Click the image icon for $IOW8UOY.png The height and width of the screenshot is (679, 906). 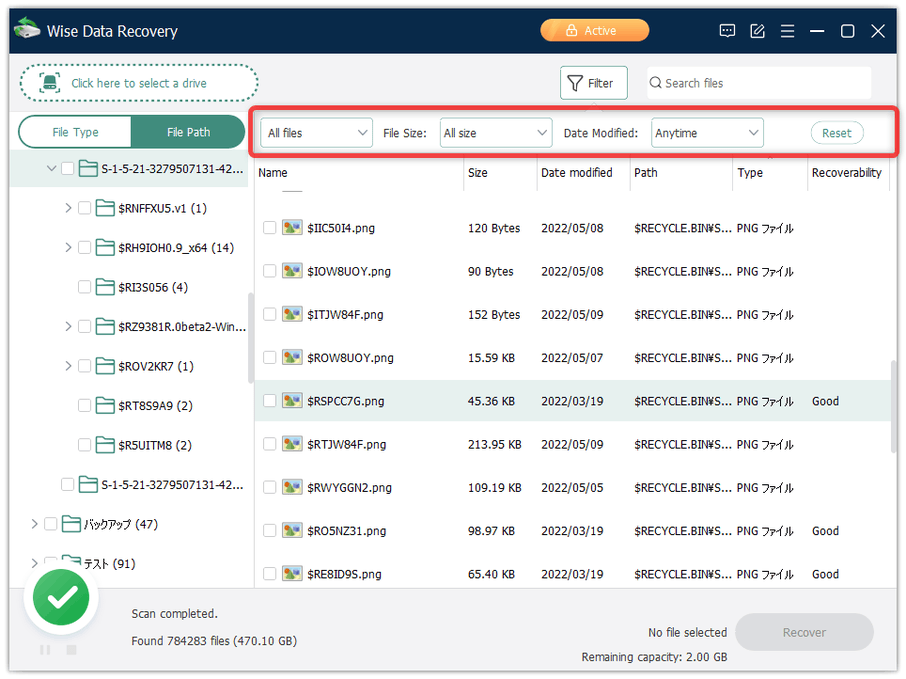292,271
